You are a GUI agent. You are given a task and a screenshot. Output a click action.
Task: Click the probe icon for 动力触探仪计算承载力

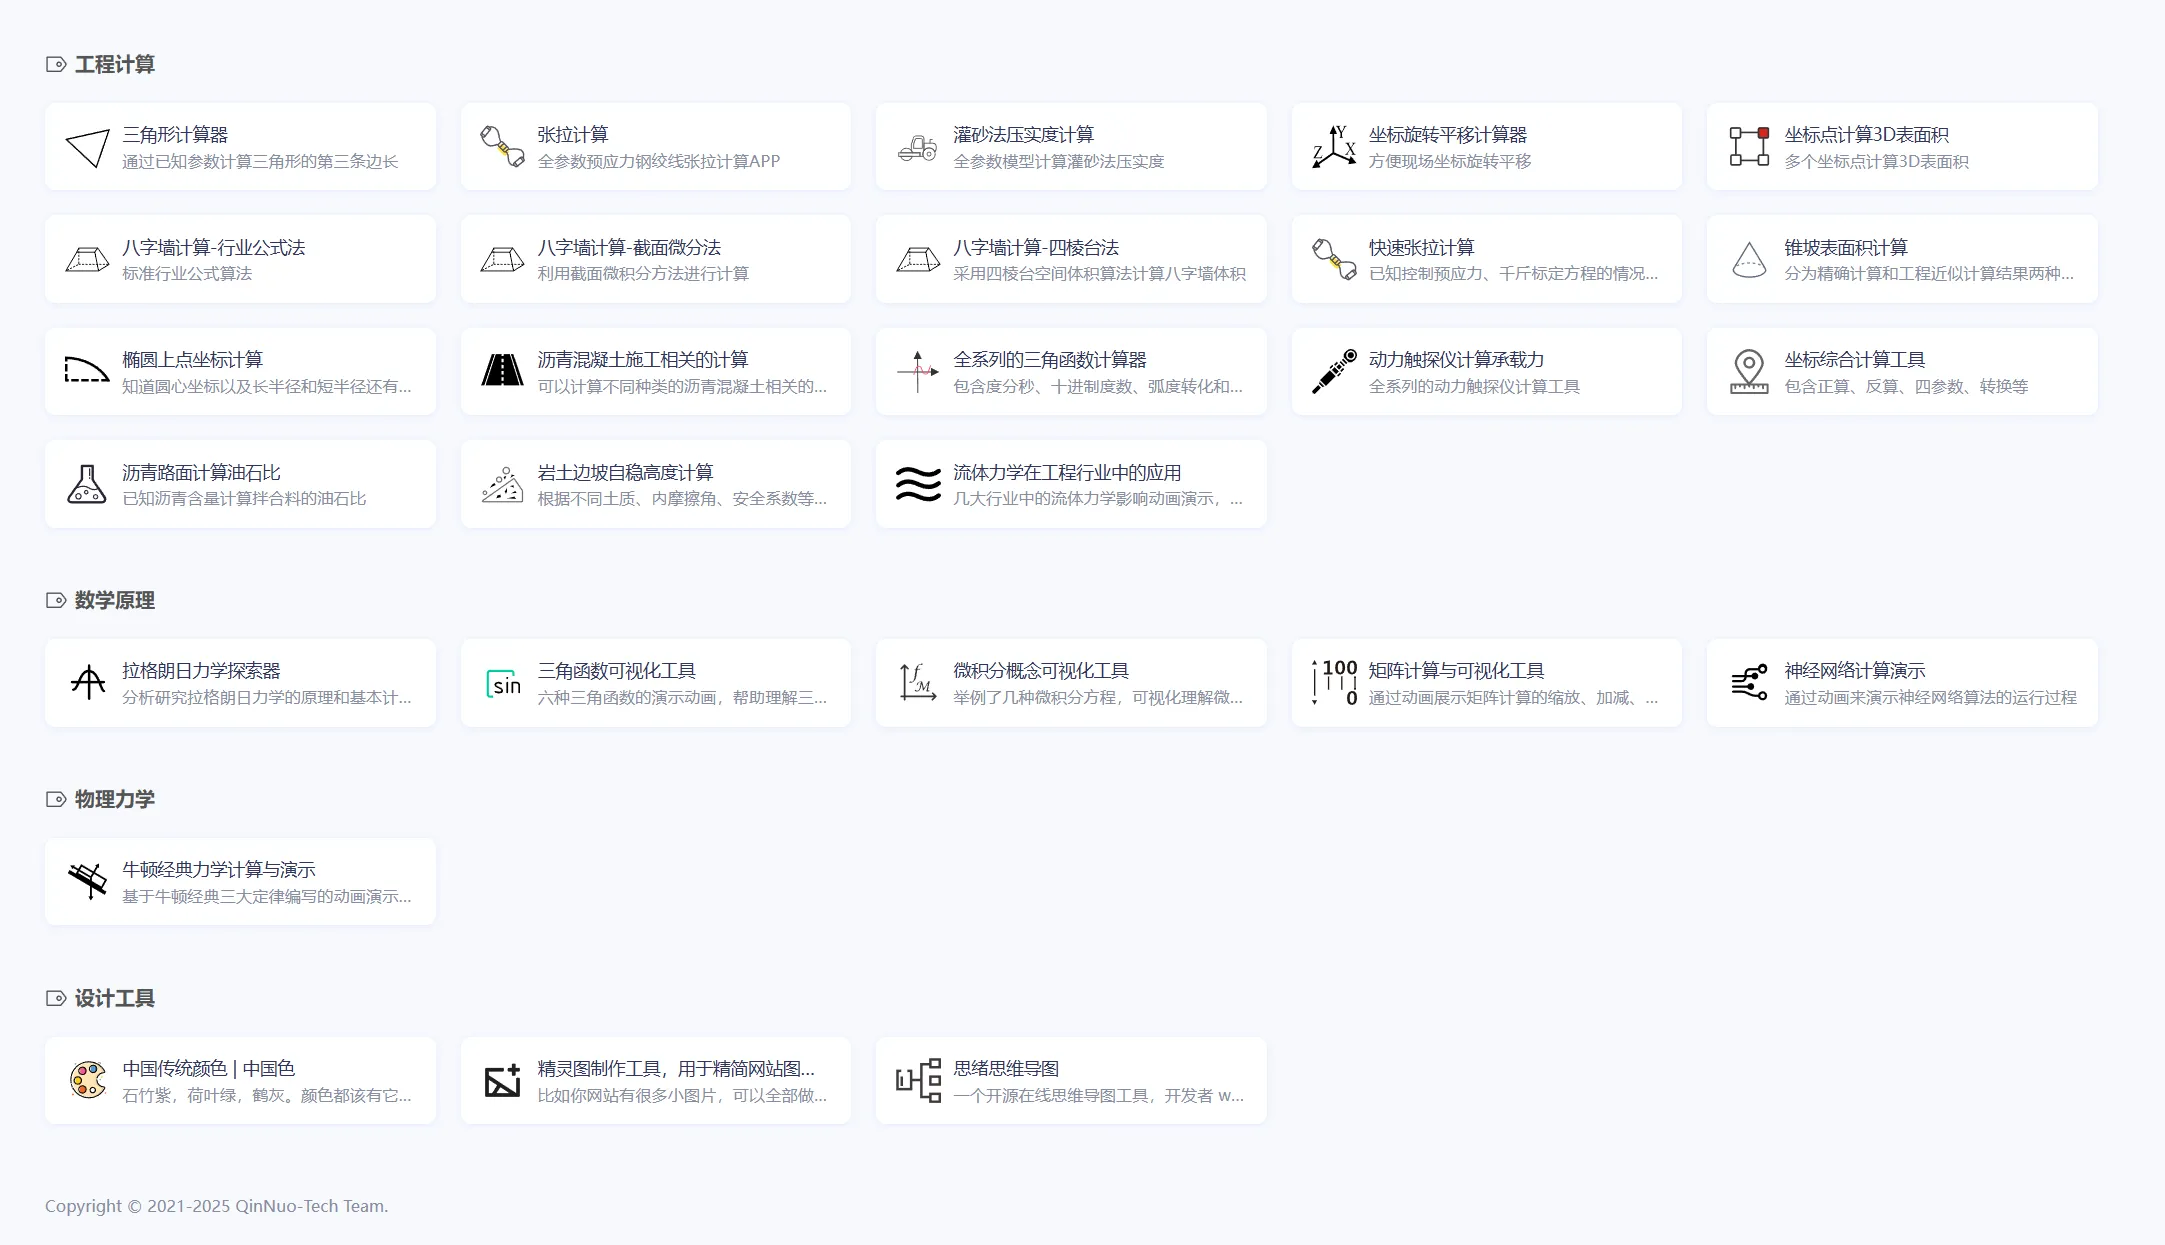pyautogui.click(x=1334, y=371)
